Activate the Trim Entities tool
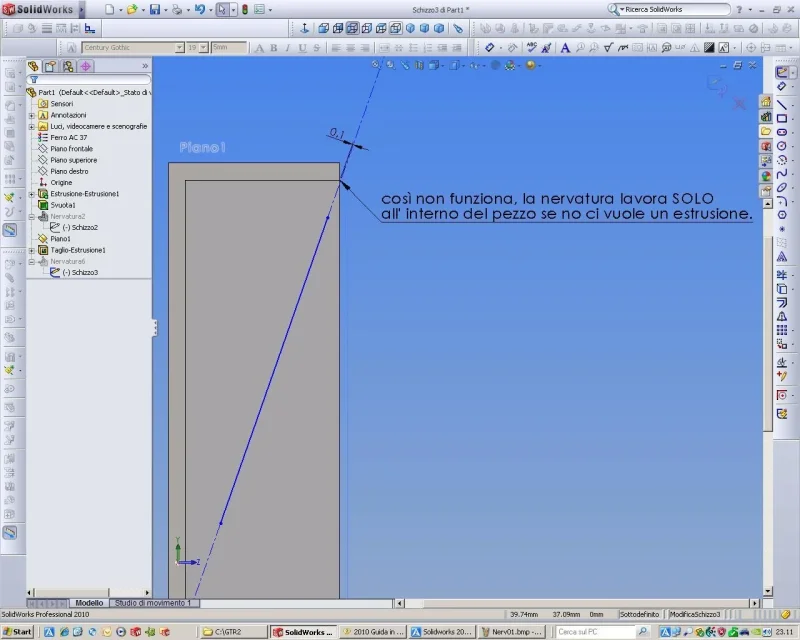 (782, 275)
